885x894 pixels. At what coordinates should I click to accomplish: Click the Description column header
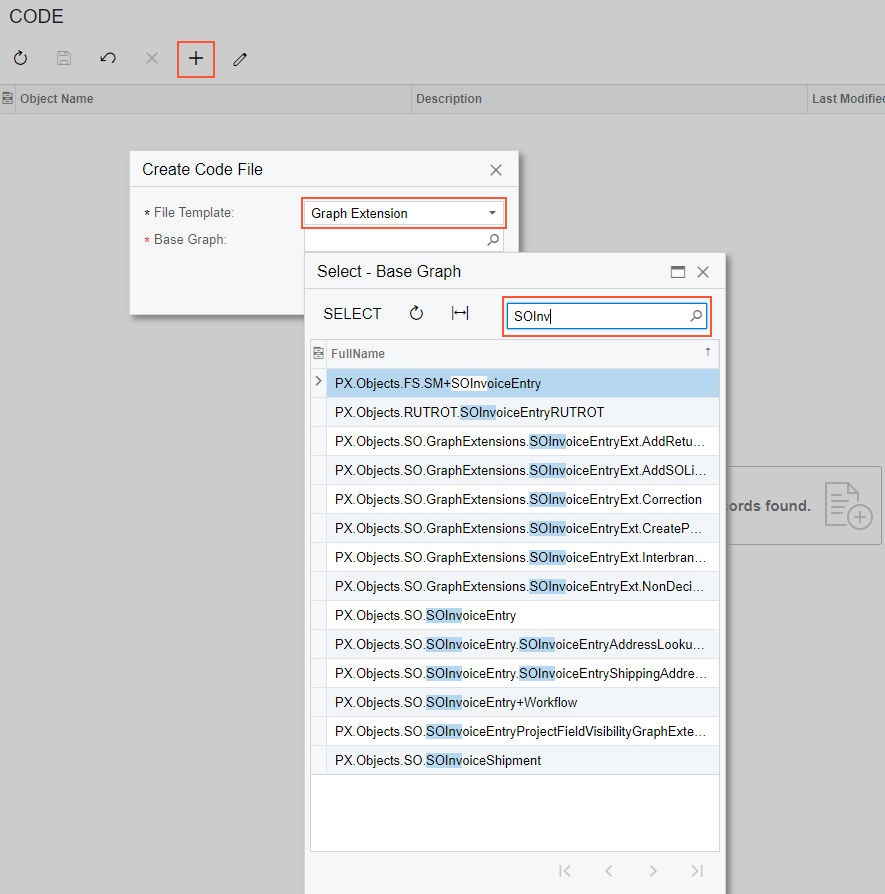click(449, 99)
